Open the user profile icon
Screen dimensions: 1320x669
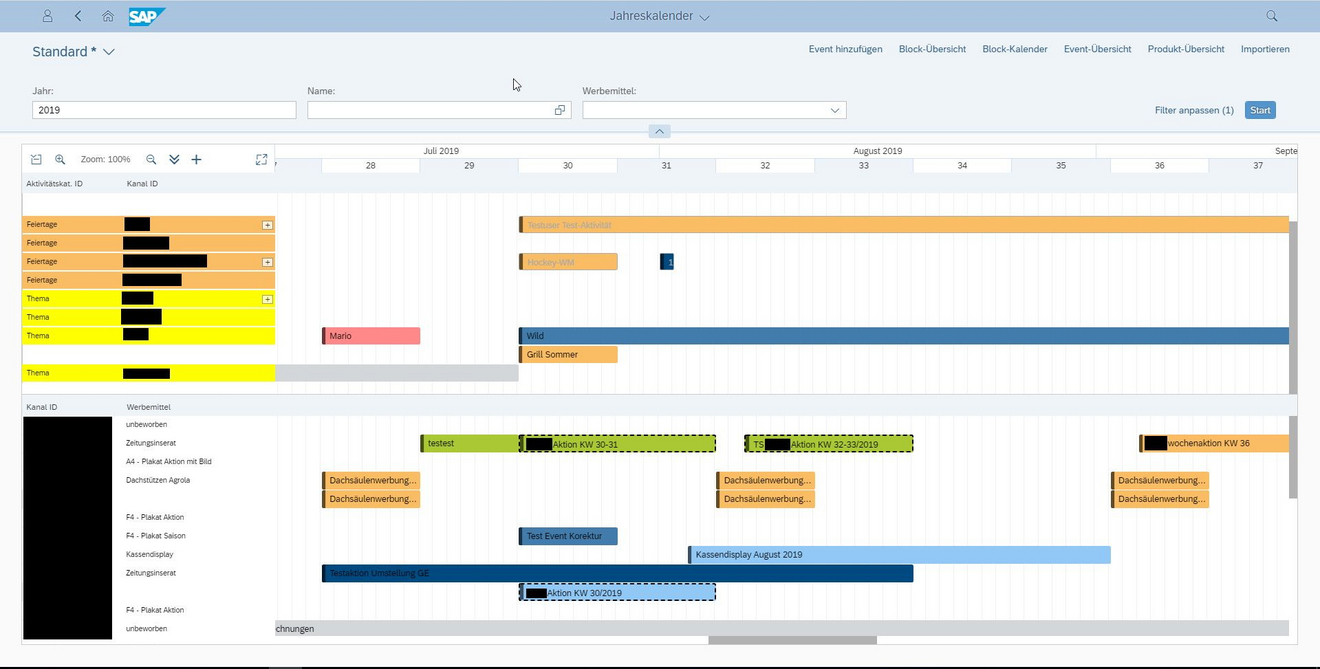[47, 16]
